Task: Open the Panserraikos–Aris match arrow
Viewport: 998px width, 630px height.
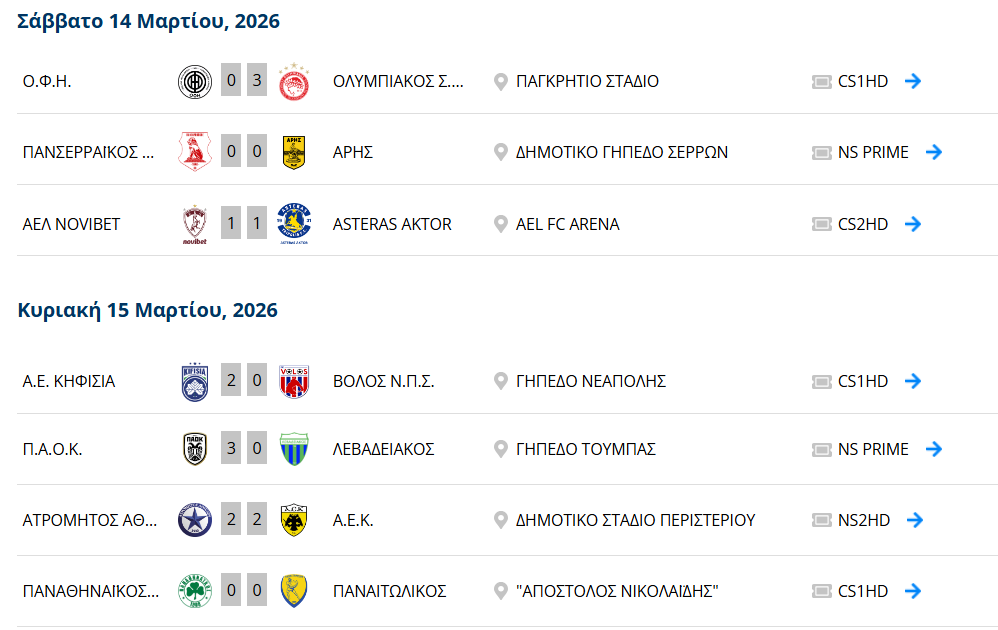Action: [x=934, y=152]
